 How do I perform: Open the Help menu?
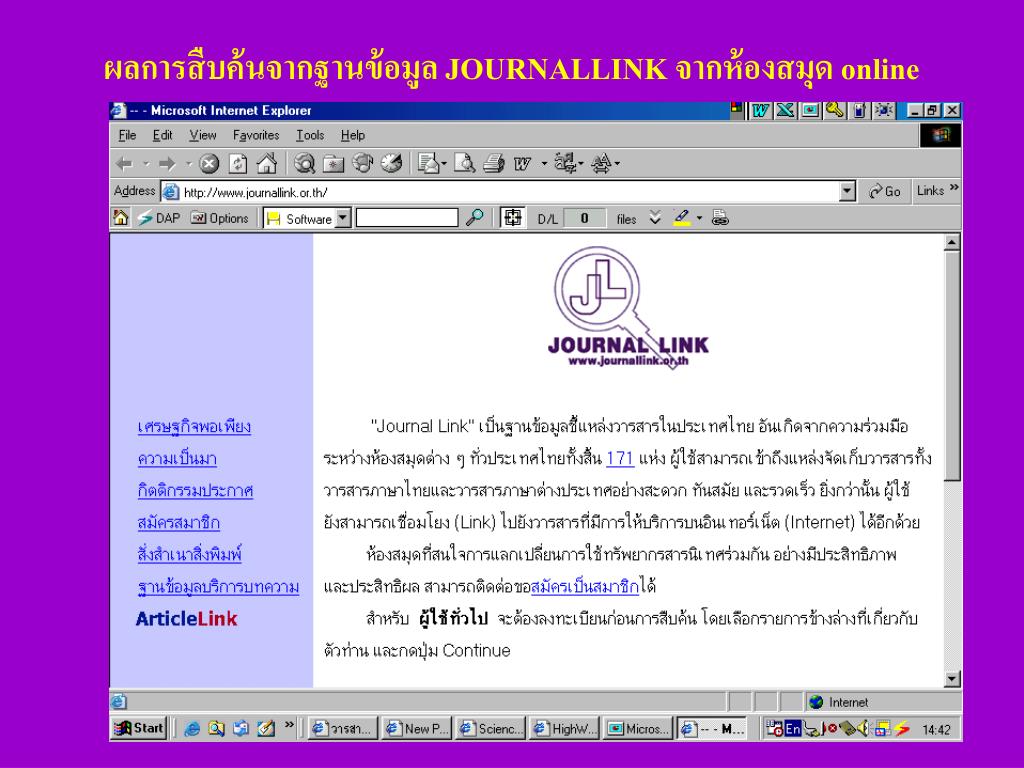[x=353, y=135]
